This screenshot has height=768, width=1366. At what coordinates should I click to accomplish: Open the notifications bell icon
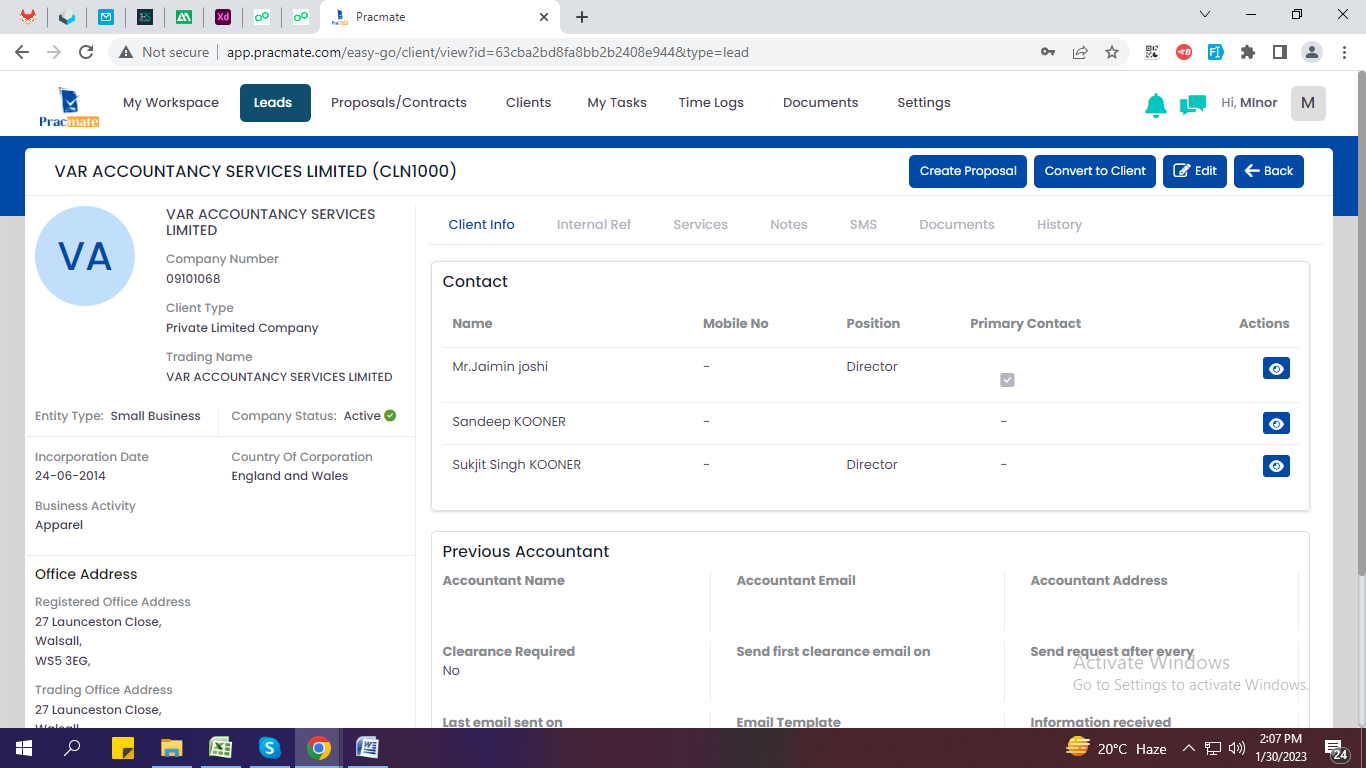pyautogui.click(x=1156, y=104)
